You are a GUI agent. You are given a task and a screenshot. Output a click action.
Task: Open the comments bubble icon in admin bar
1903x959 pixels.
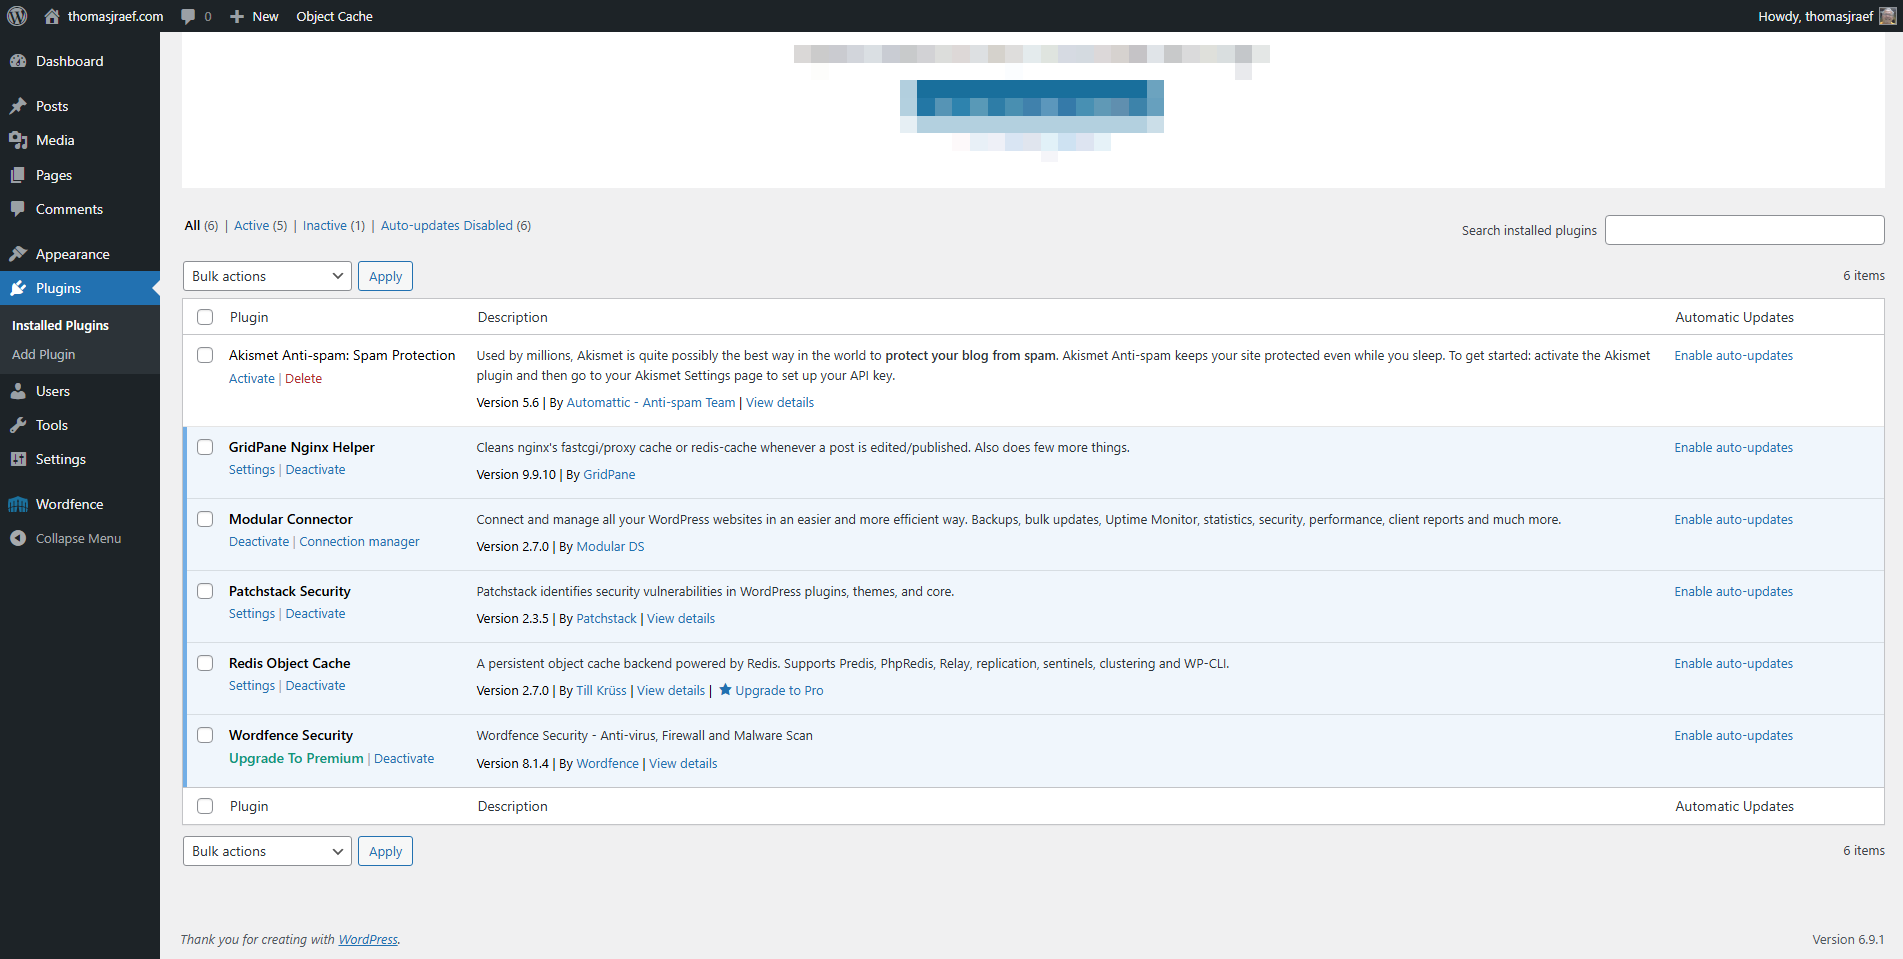click(x=188, y=16)
